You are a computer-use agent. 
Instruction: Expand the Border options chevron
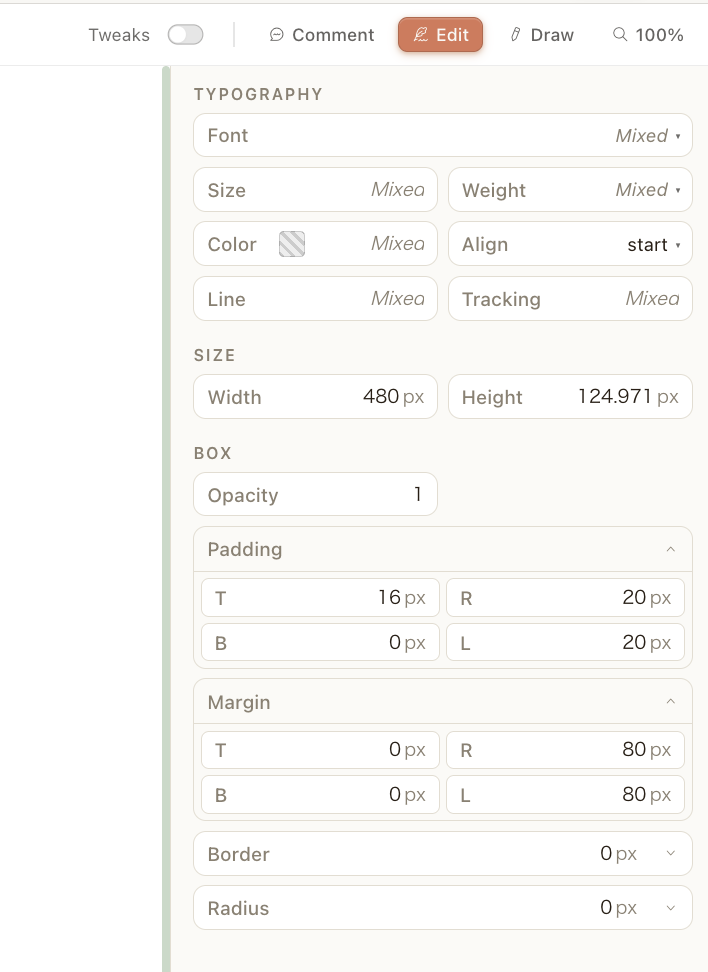coord(670,854)
